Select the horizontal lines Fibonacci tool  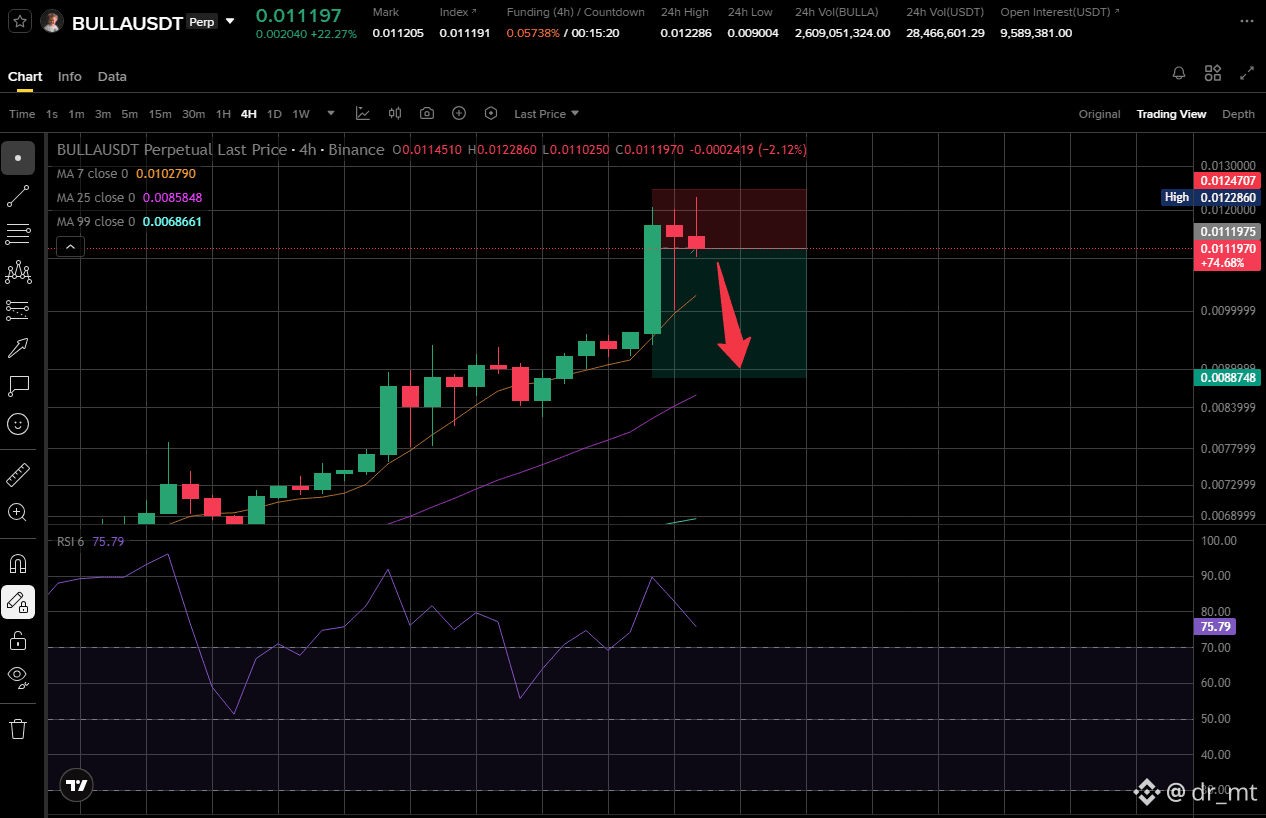click(18, 234)
